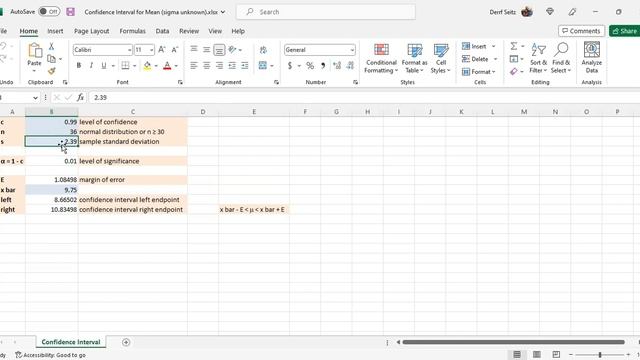Toggle Align Left
The height and width of the screenshot is (360, 640).
point(194,65)
